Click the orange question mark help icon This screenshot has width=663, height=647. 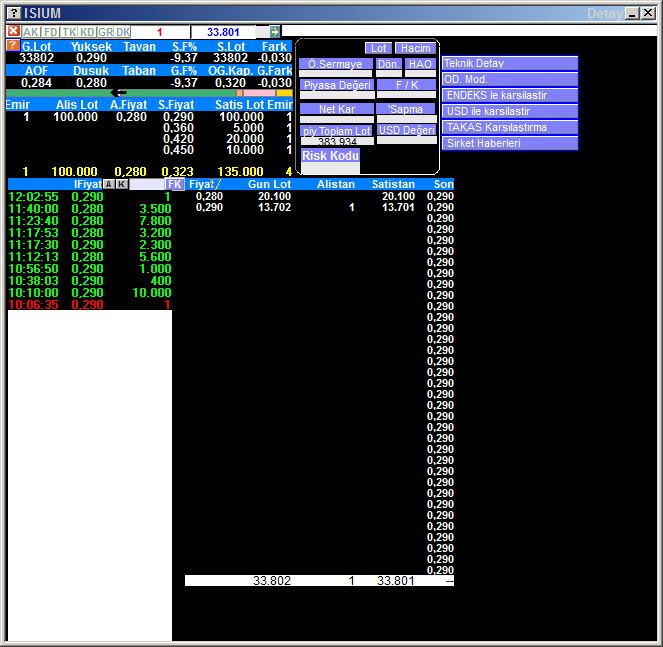pos(12,46)
